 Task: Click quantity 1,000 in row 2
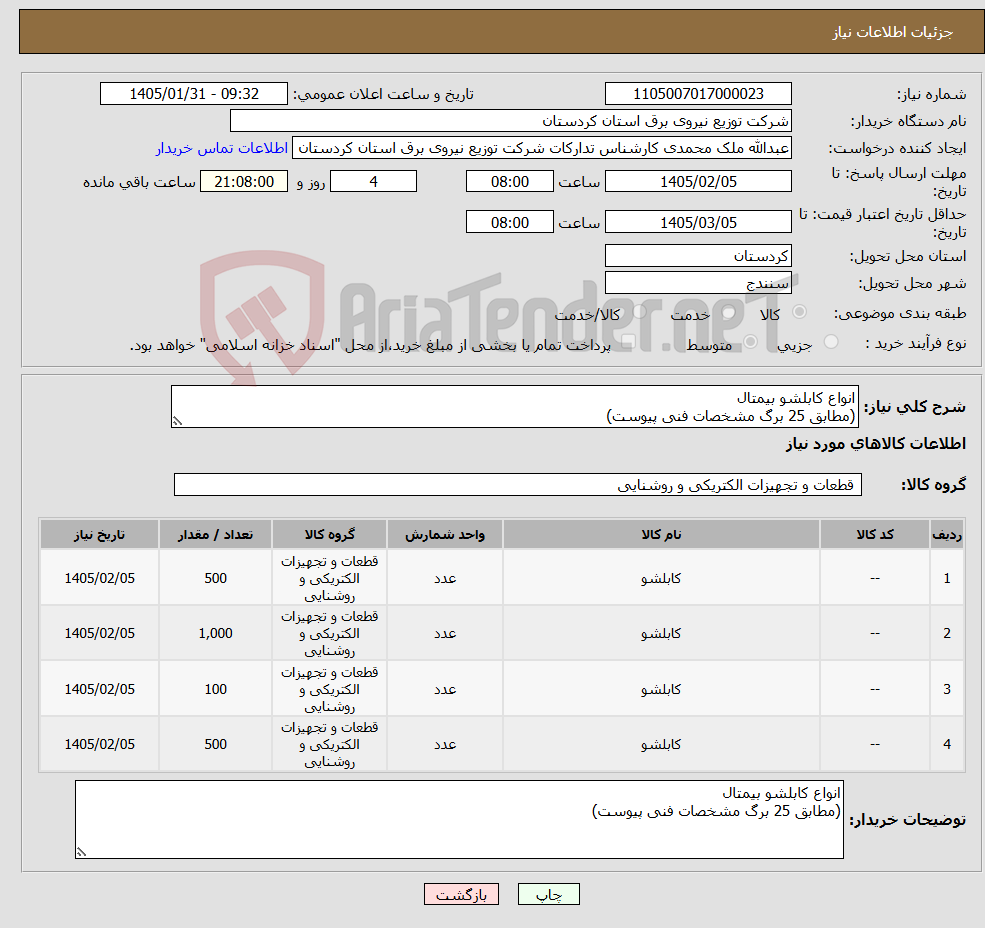[x=215, y=633]
